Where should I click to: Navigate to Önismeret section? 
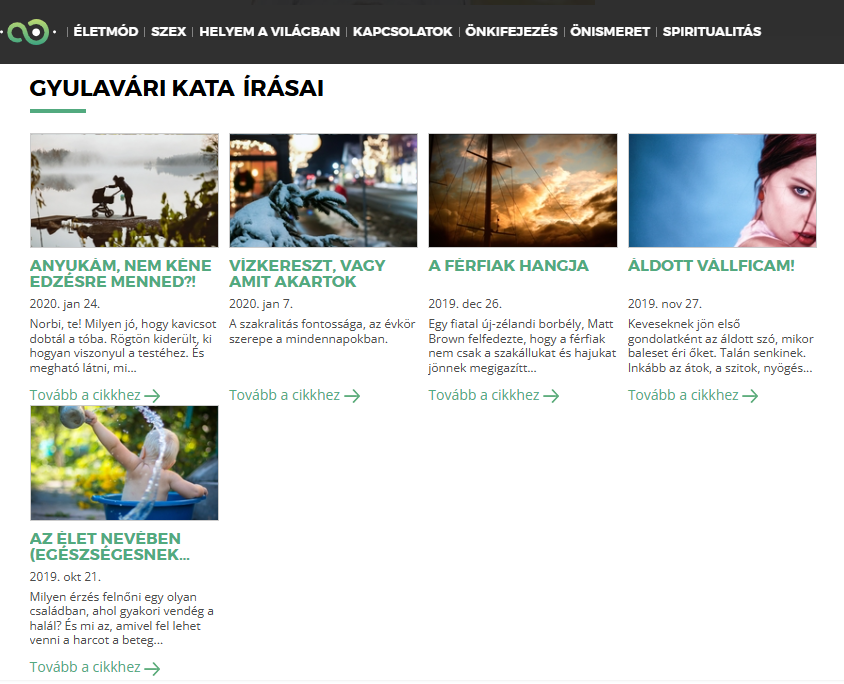[x=609, y=32]
